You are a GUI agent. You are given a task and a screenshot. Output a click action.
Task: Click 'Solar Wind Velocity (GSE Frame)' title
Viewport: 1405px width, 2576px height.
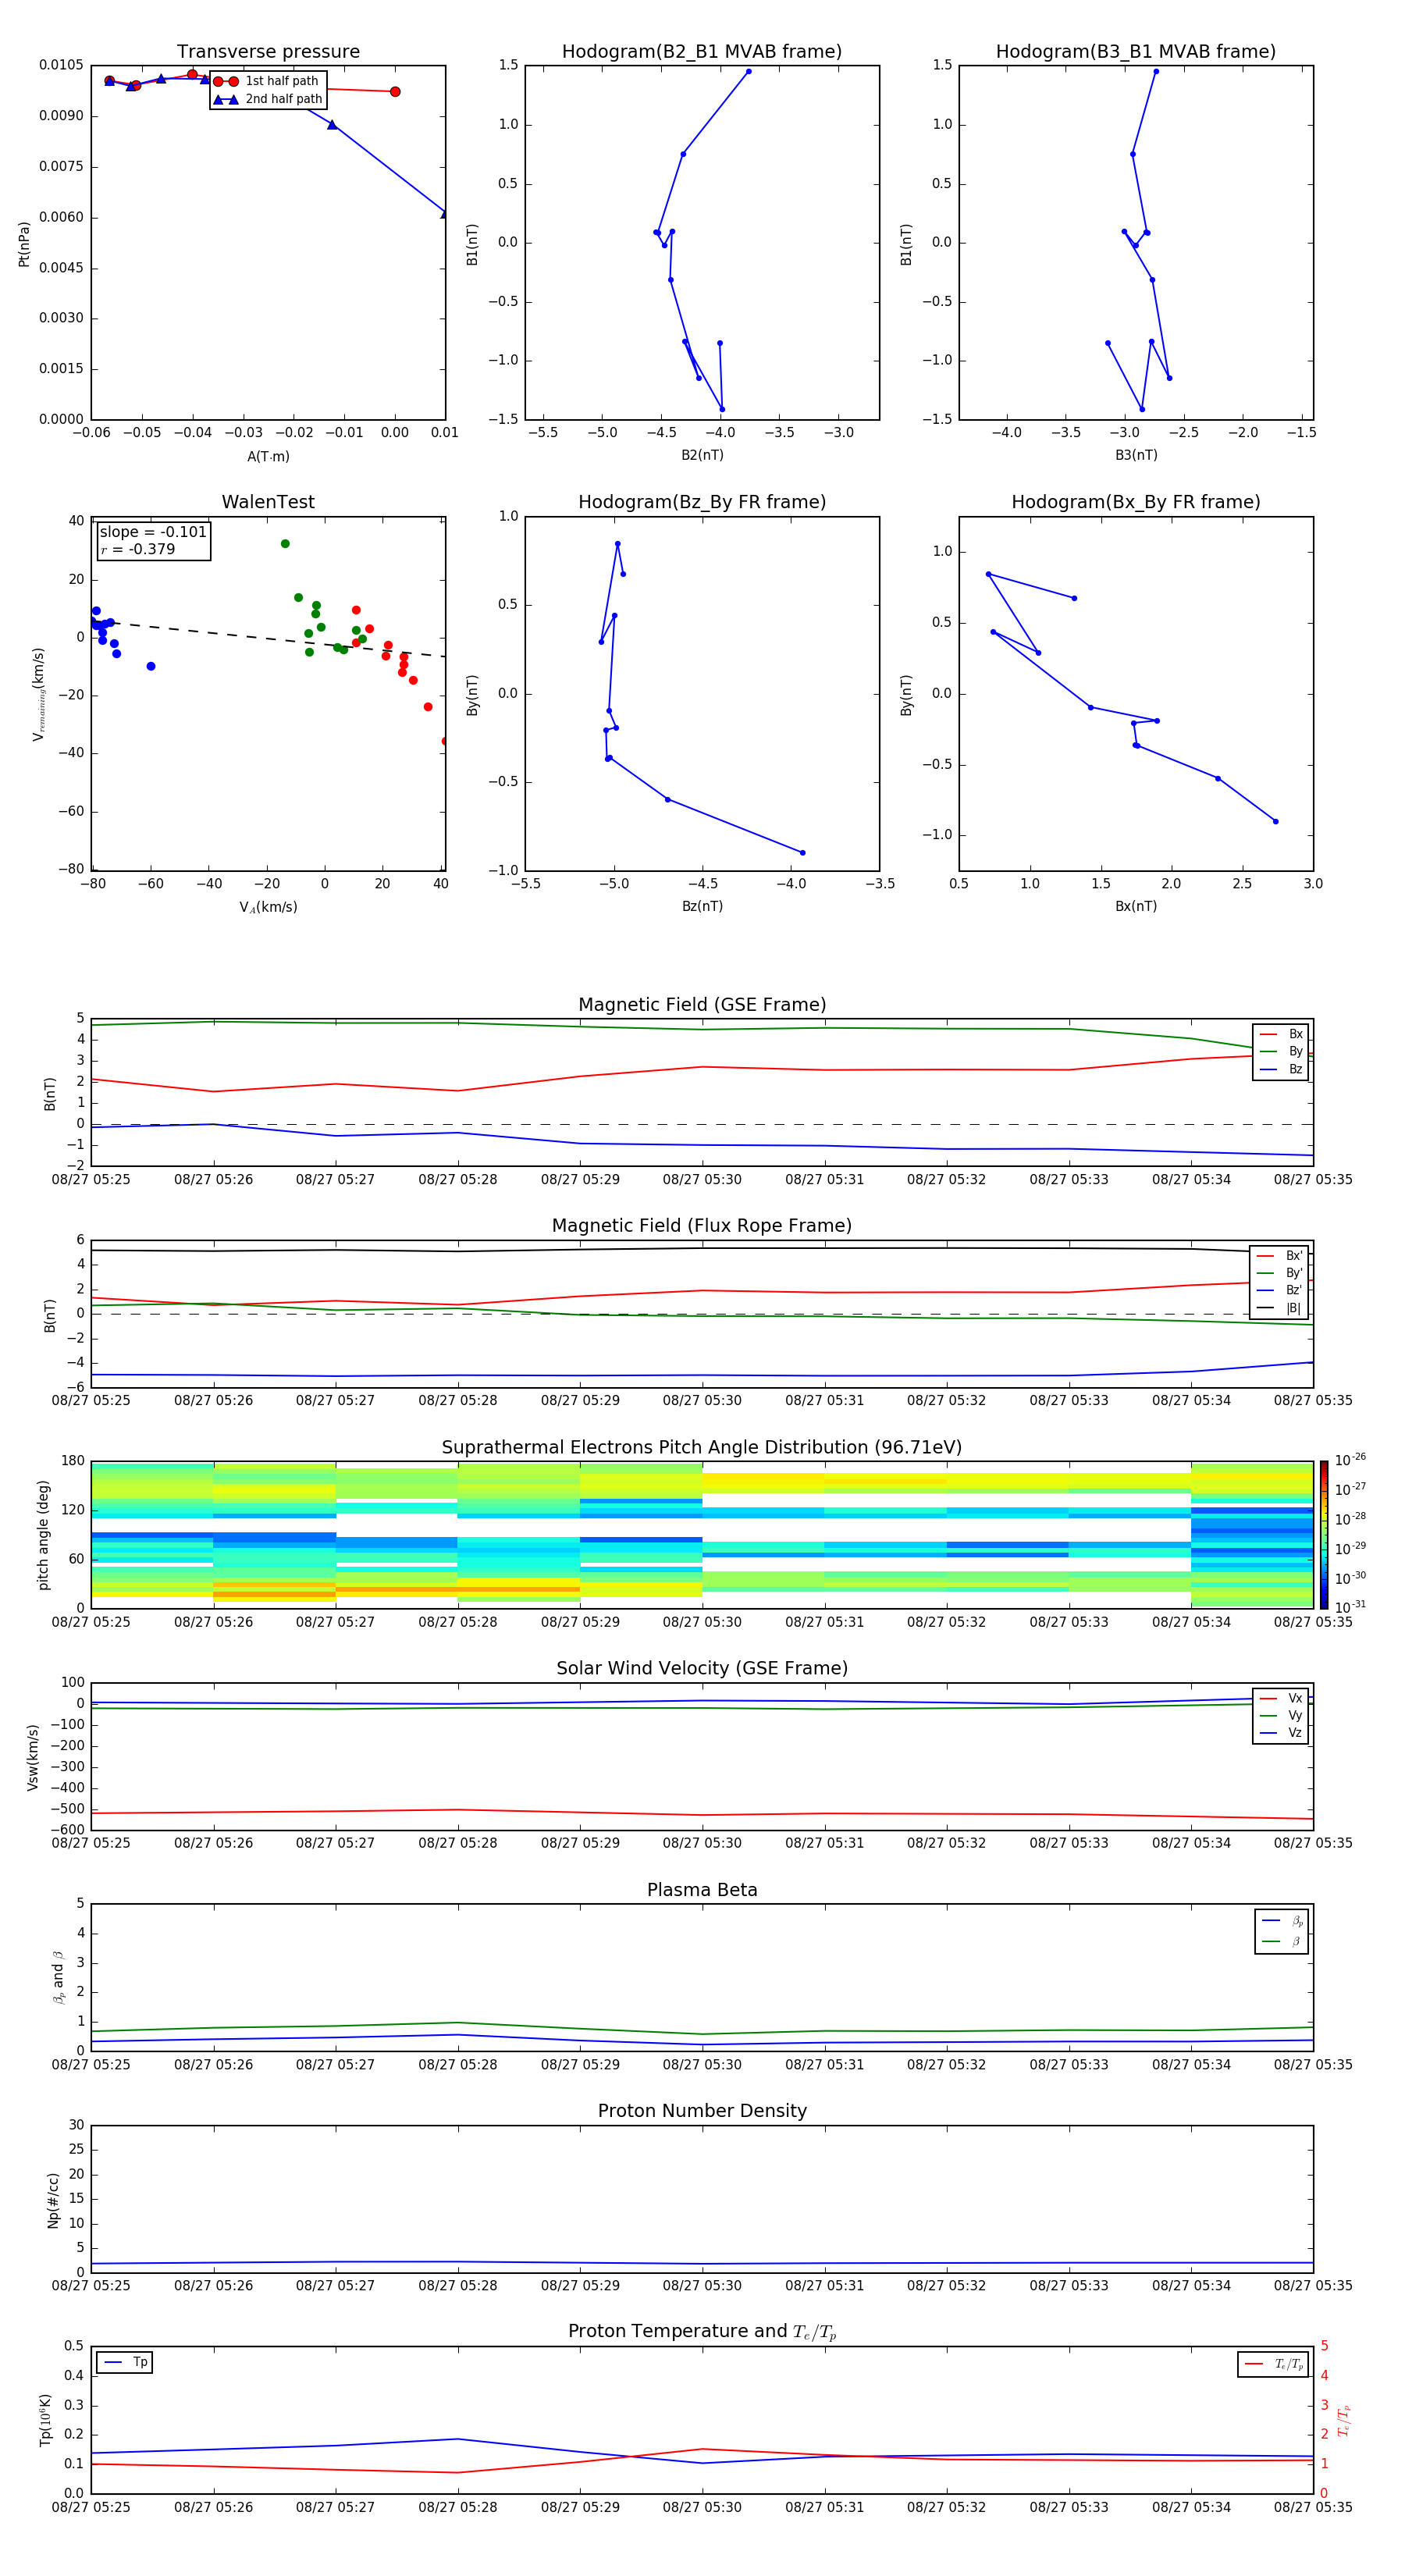click(702, 1668)
